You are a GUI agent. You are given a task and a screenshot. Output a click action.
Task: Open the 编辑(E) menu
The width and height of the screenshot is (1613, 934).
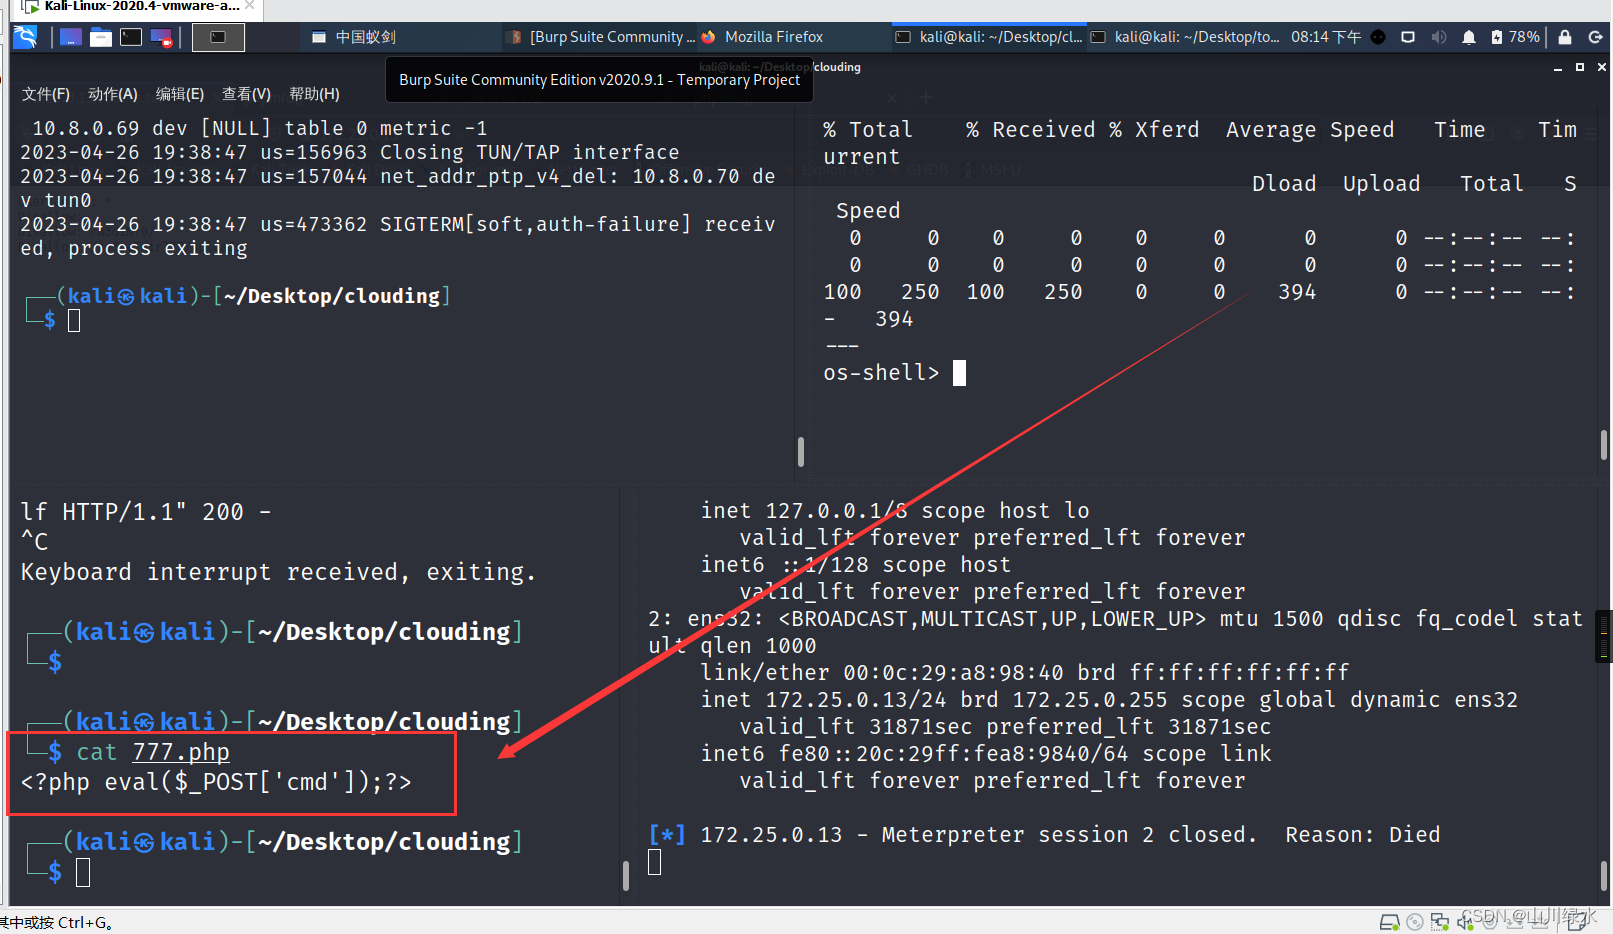click(180, 94)
